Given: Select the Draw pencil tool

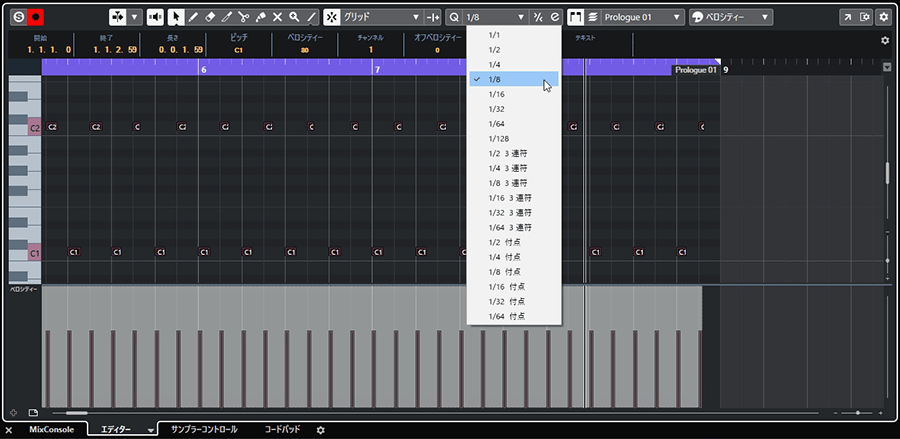Looking at the screenshot, I should coord(193,17).
